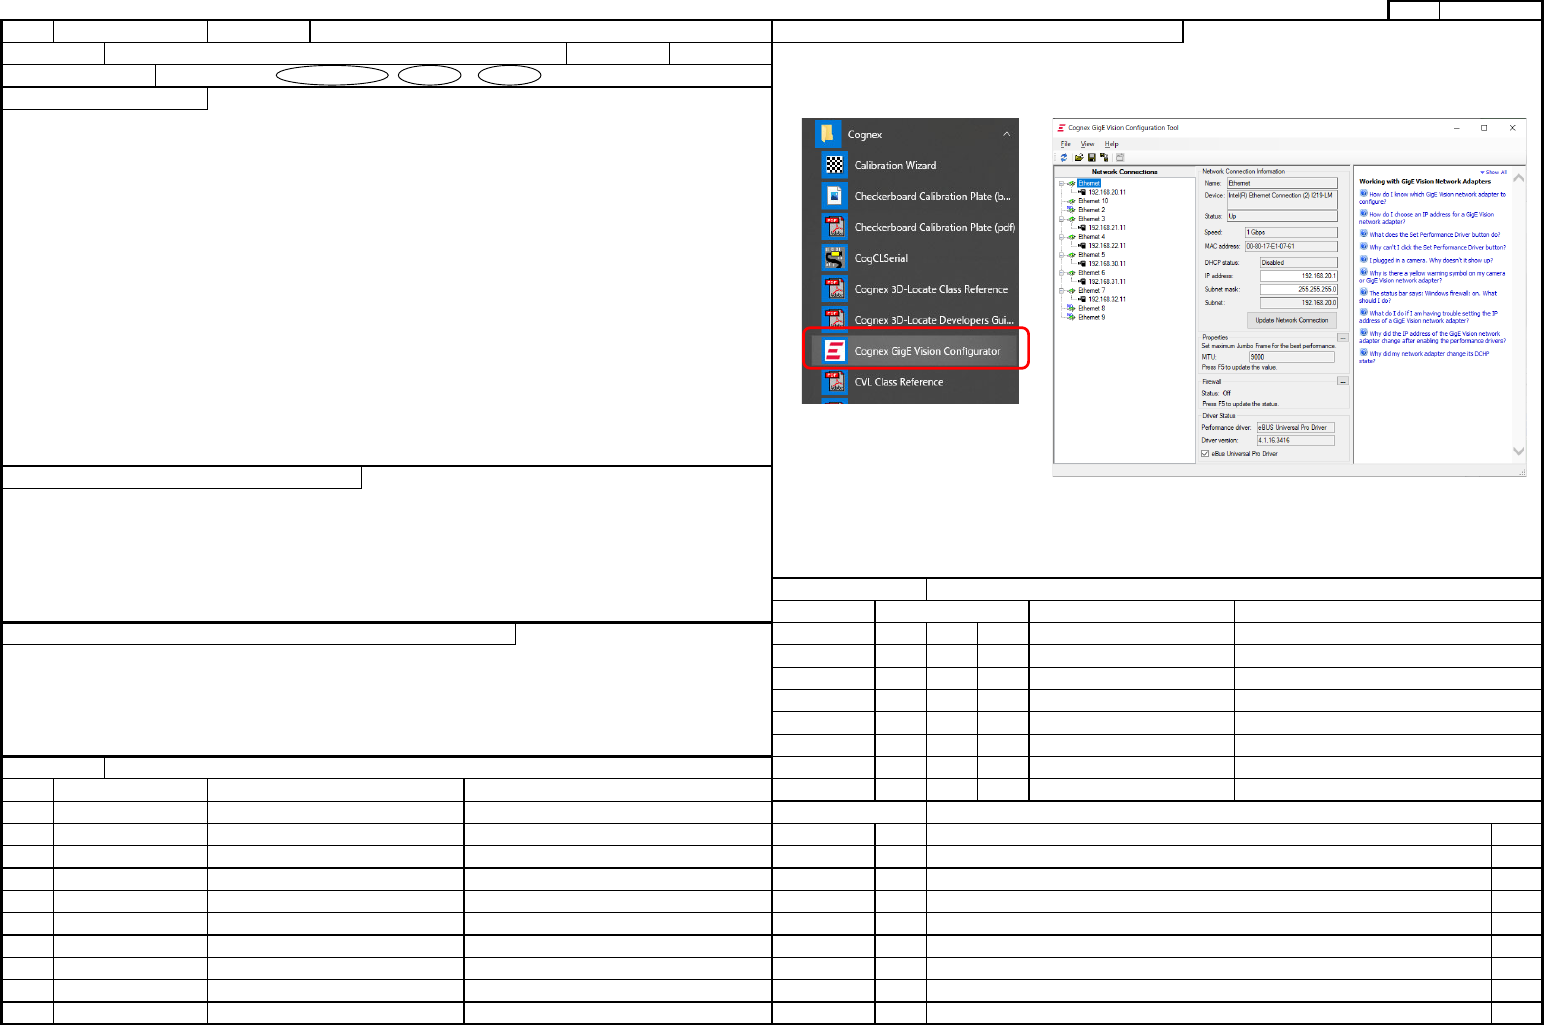The height and width of the screenshot is (1025, 1544).
Task: Click the adapter icon next to Ethernet 2
Action: [1072, 210]
